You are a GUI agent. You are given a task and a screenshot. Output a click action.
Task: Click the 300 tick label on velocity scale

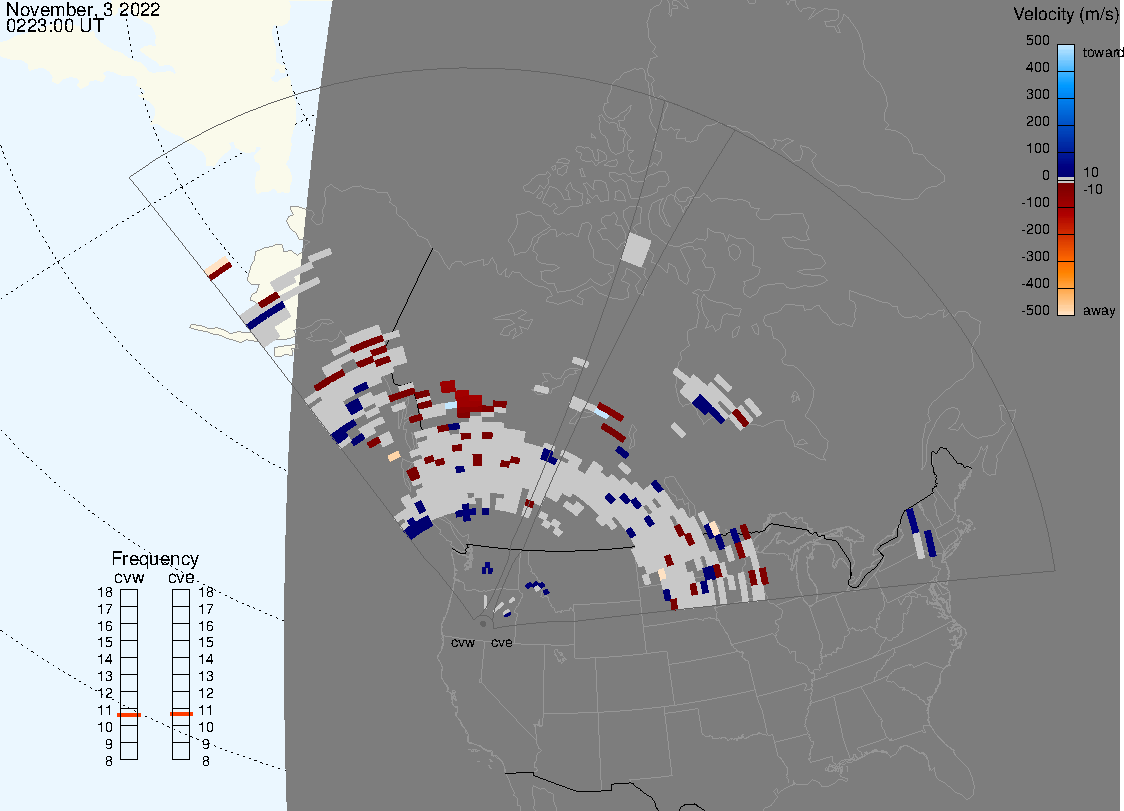(1037, 95)
